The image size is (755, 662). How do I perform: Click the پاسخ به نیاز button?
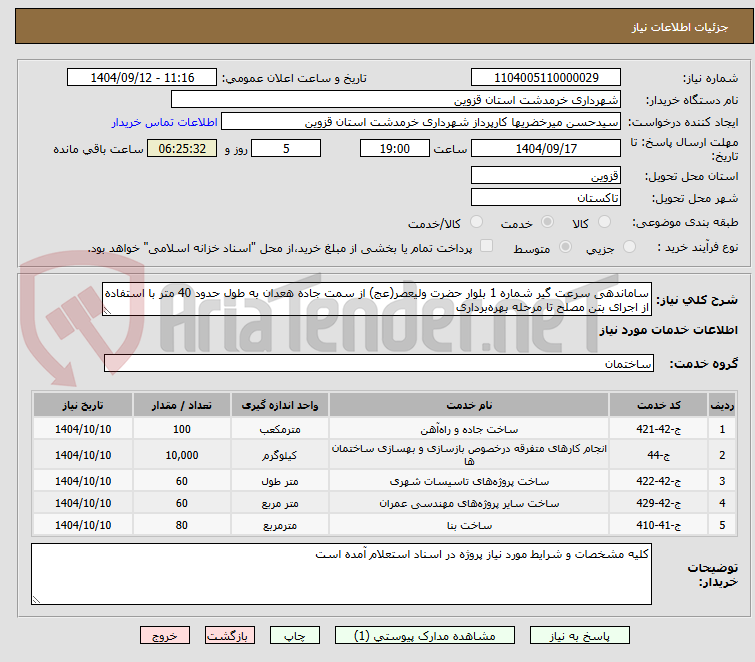(x=579, y=636)
